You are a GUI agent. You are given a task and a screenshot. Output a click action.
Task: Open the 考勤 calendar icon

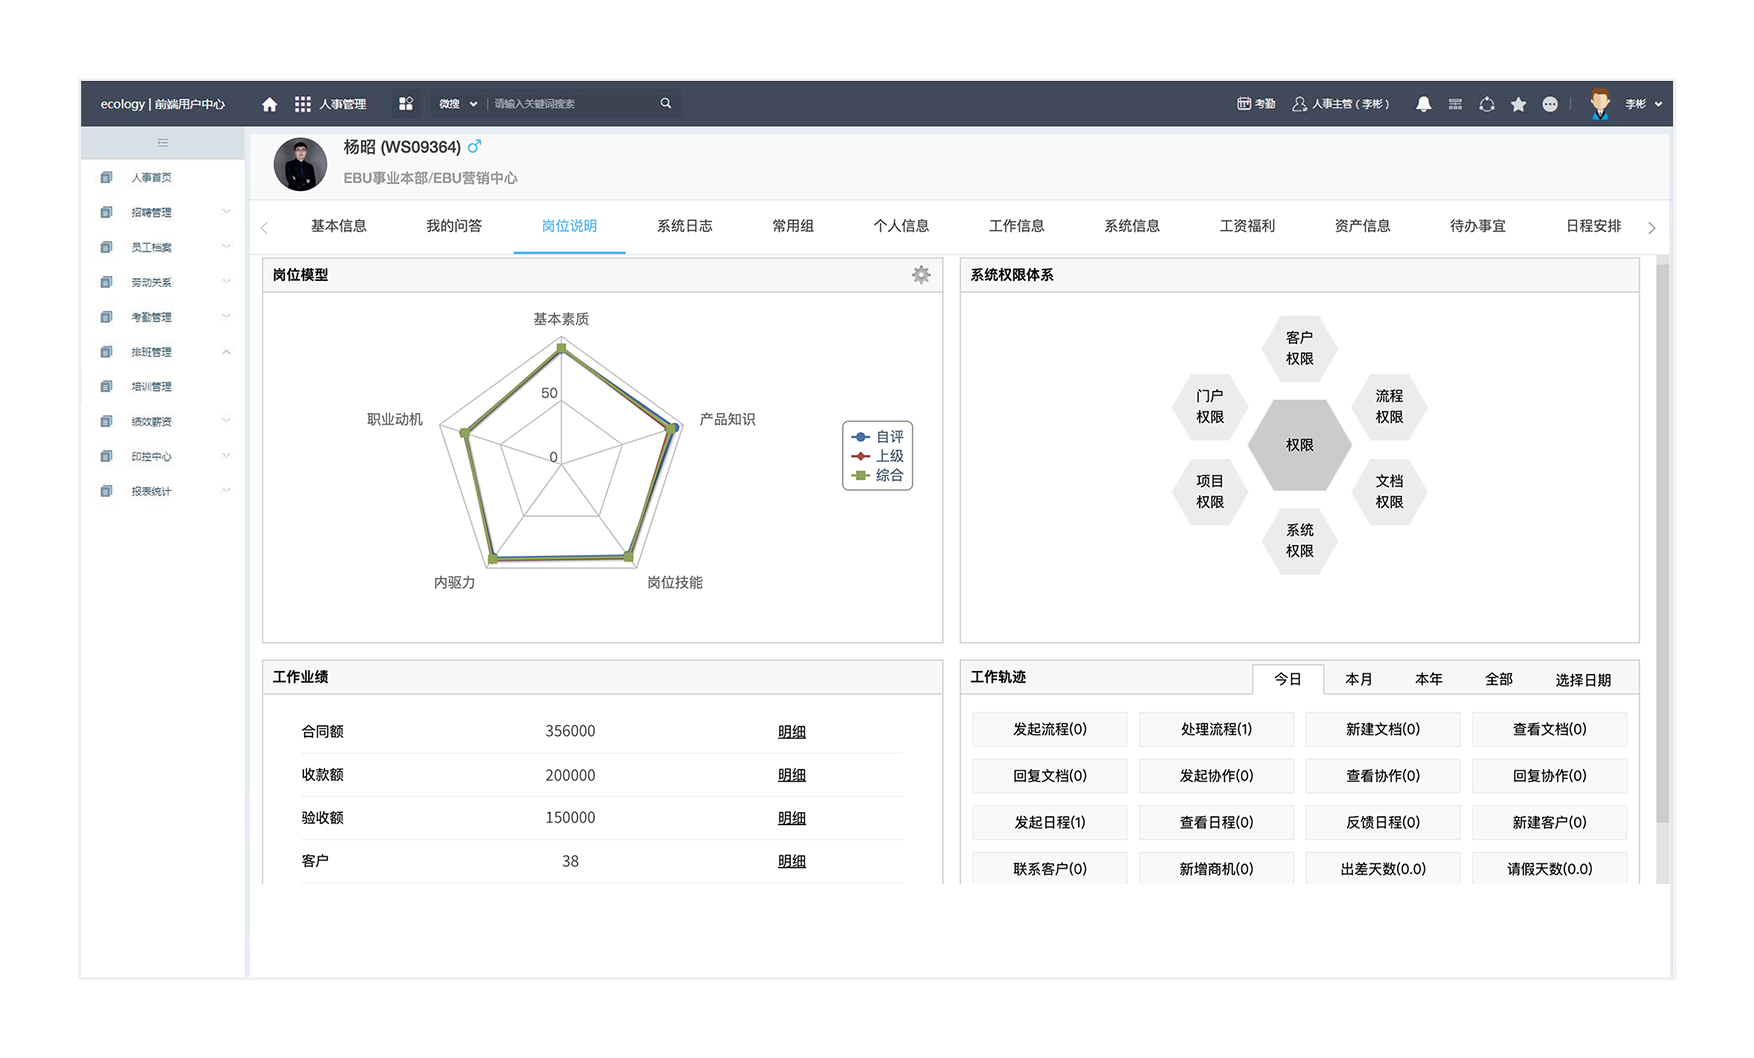(1244, 104)
